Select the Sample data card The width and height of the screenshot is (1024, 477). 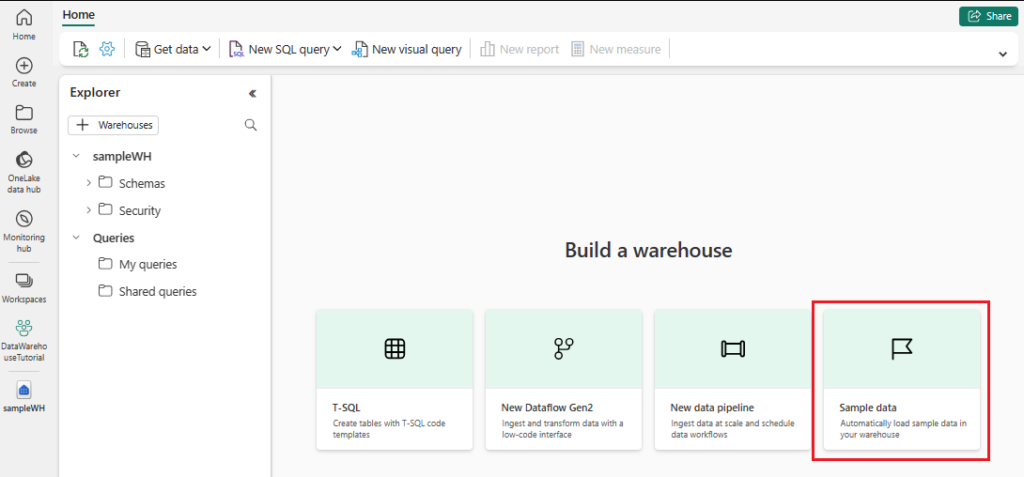(901, 379)
